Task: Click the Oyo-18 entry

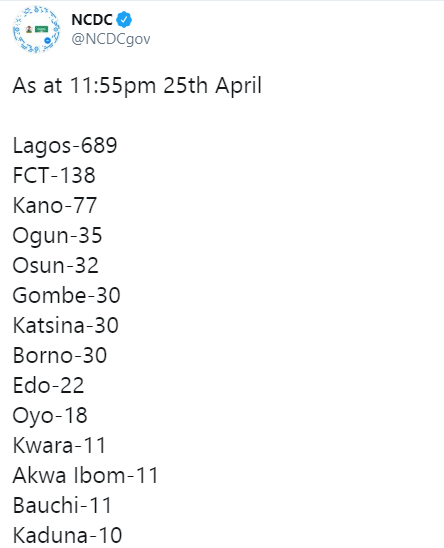Action: click(x=50, y=416)
